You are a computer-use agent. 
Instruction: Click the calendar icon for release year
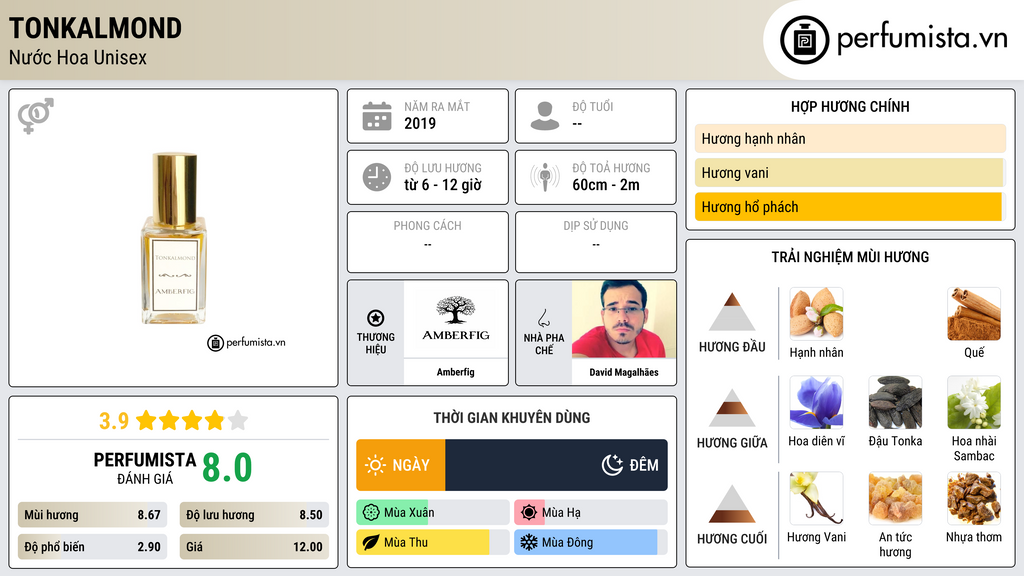(x=377, y=116)
